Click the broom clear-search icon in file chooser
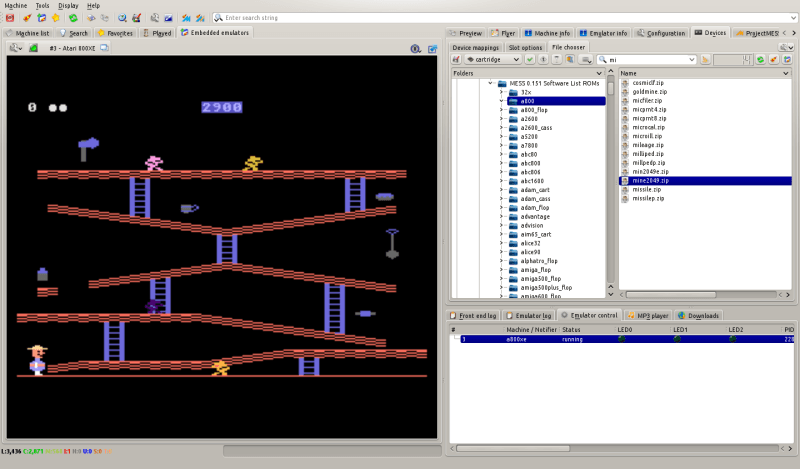 coord(705,60)
